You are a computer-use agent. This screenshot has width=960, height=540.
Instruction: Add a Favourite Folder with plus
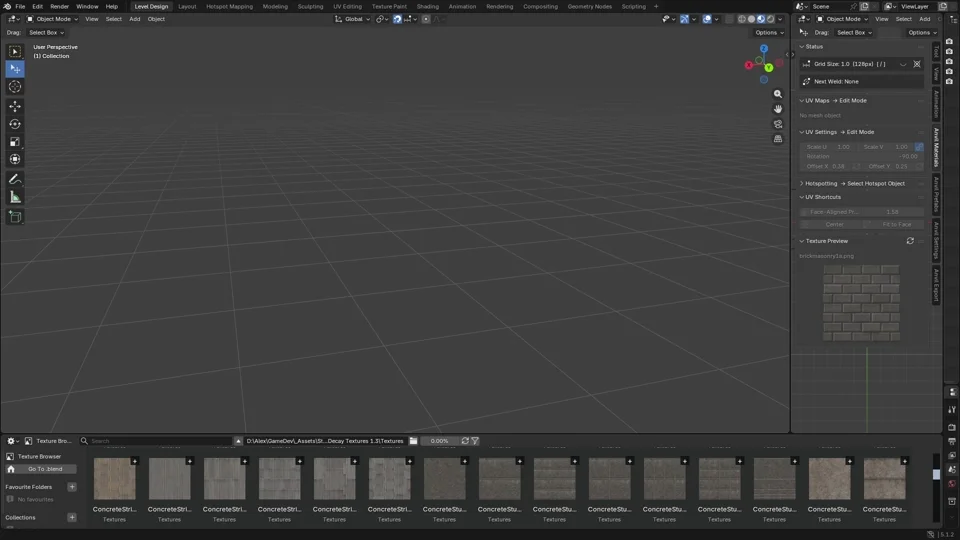point(72,487)
